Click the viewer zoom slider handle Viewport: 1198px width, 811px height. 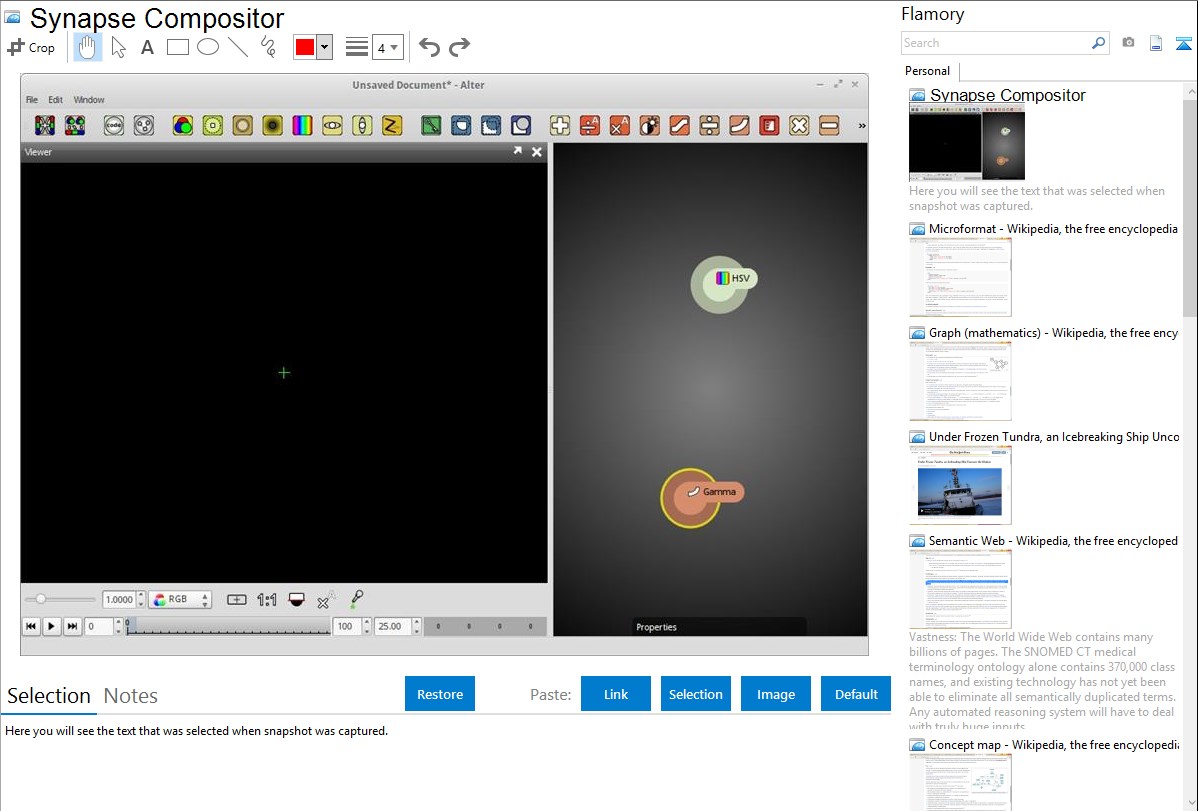point(40,599)
